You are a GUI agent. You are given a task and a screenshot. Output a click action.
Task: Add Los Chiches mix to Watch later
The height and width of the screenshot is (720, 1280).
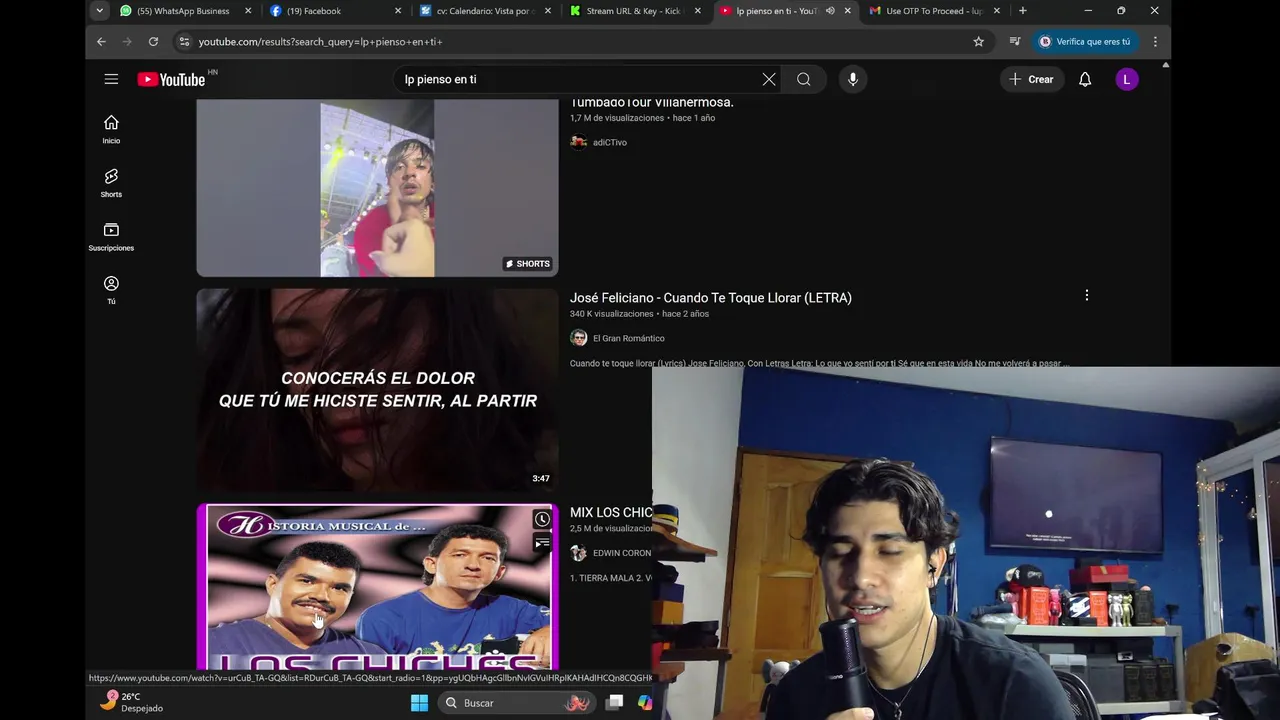(x=542, y=519)
